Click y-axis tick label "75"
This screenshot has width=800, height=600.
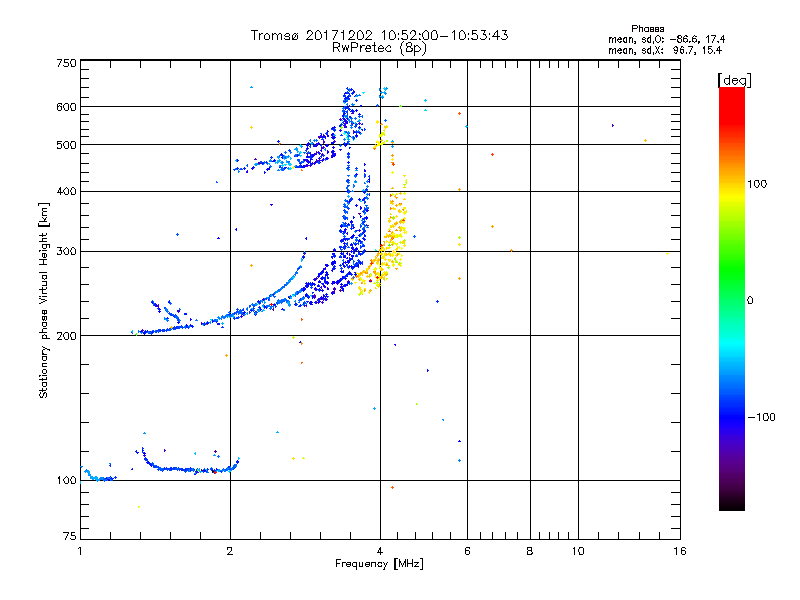coord(70,536)
